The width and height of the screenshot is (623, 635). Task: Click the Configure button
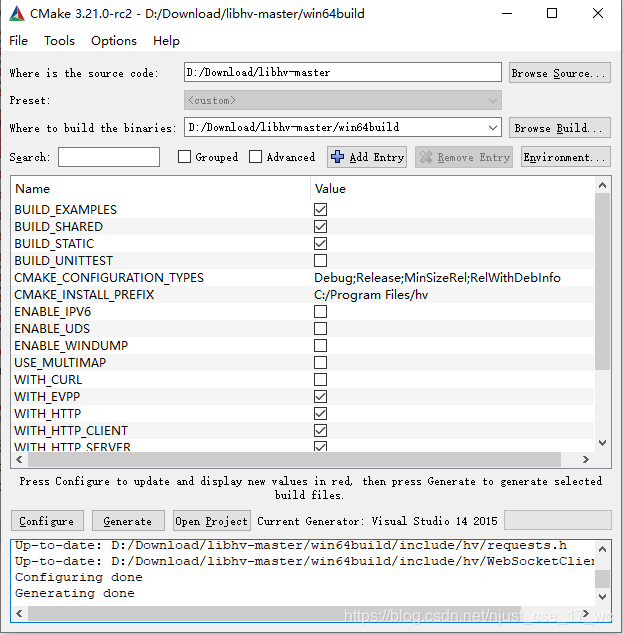(x=47, y=521)
